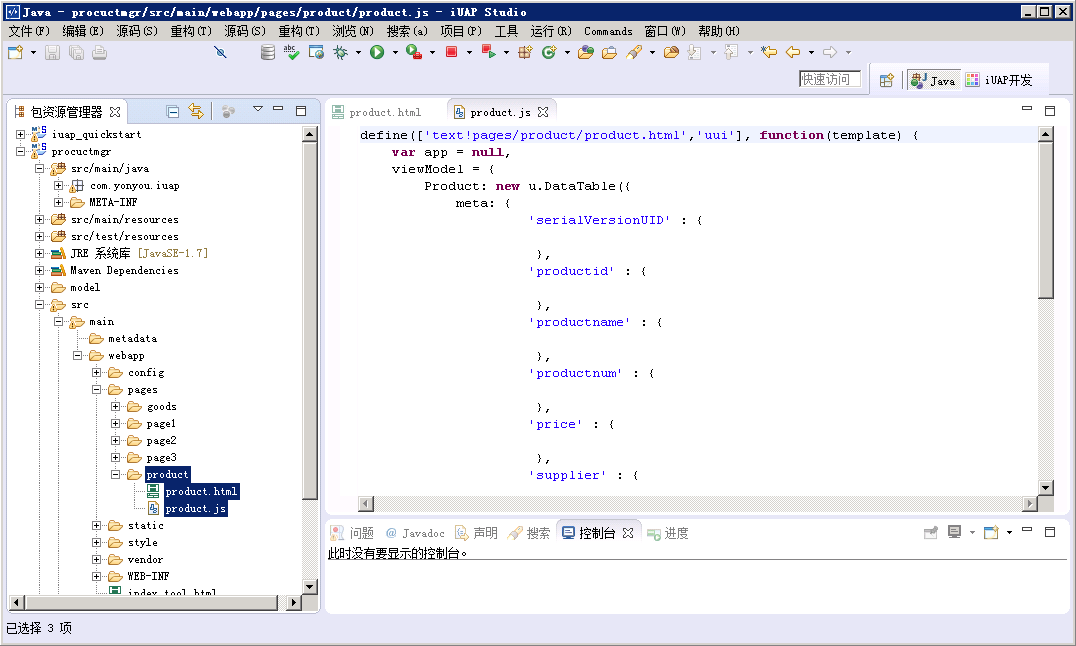Click the green Run button in toolbar
This screenshot has width=1076, height=646.
(x=377, y=52)
